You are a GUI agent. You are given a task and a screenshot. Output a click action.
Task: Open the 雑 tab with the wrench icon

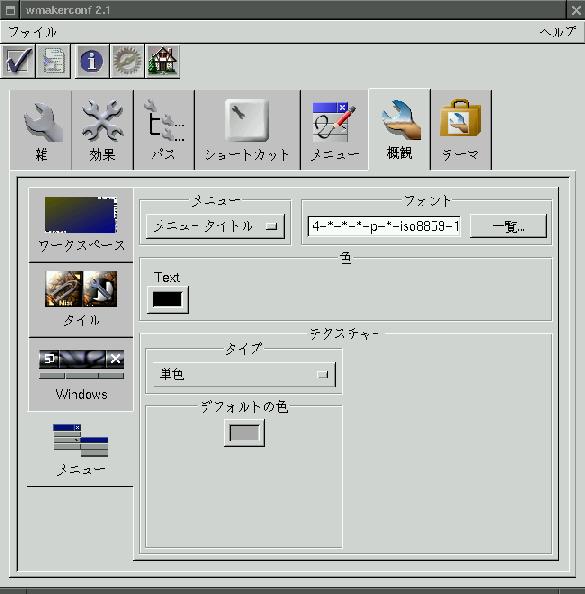(x=41, y=130)
